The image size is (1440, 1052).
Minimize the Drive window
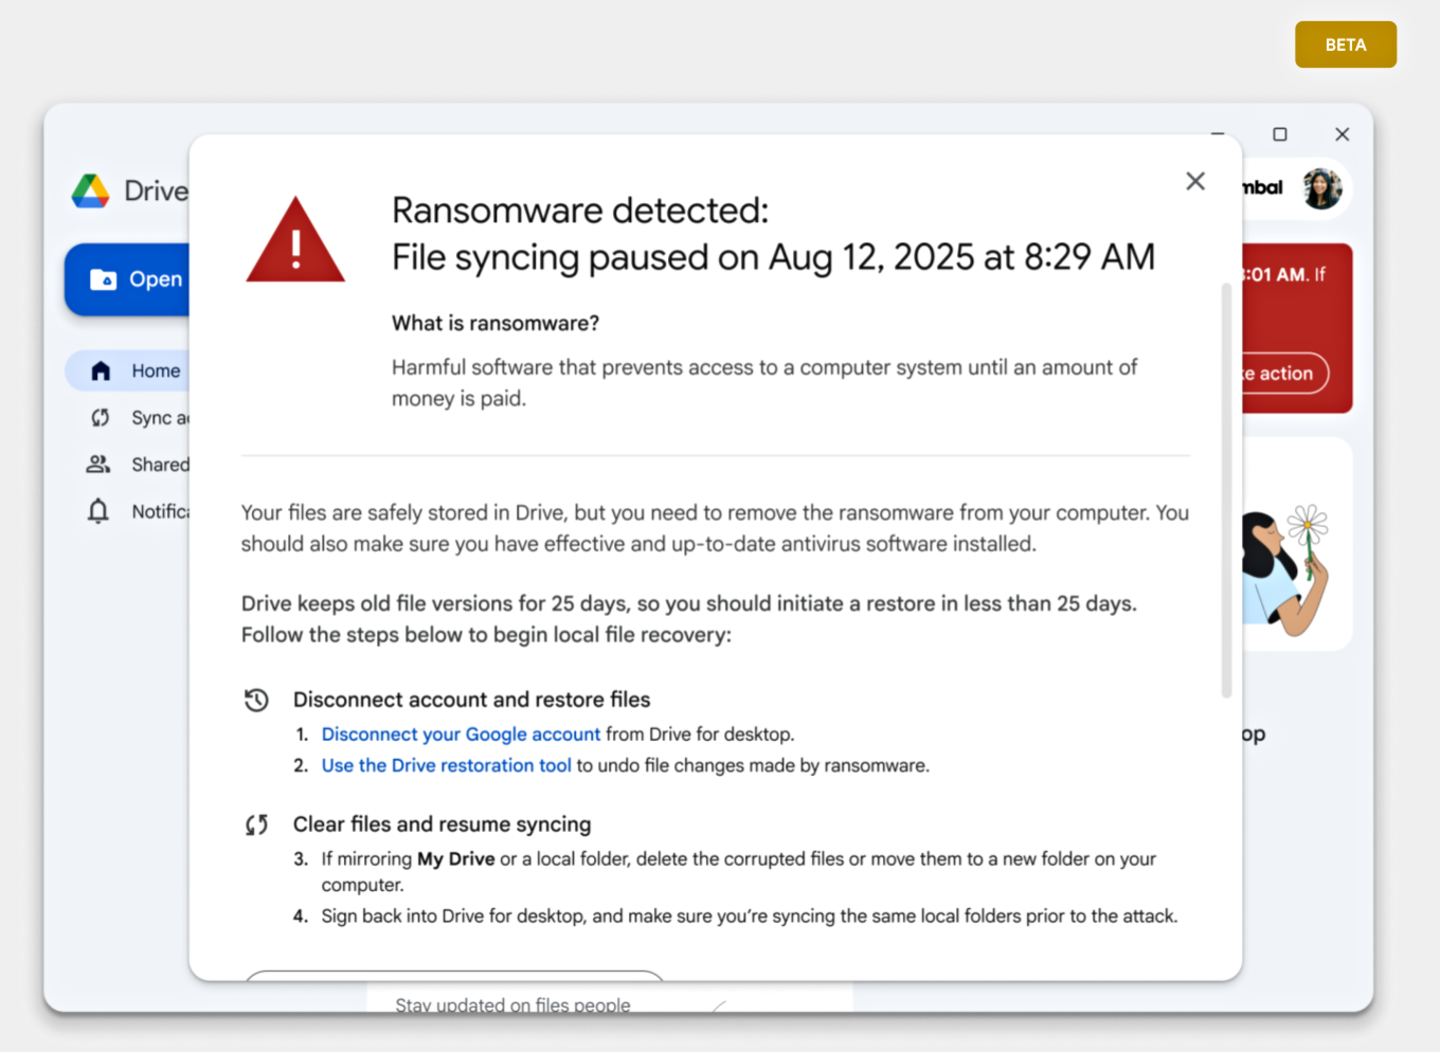[1217, 134]
